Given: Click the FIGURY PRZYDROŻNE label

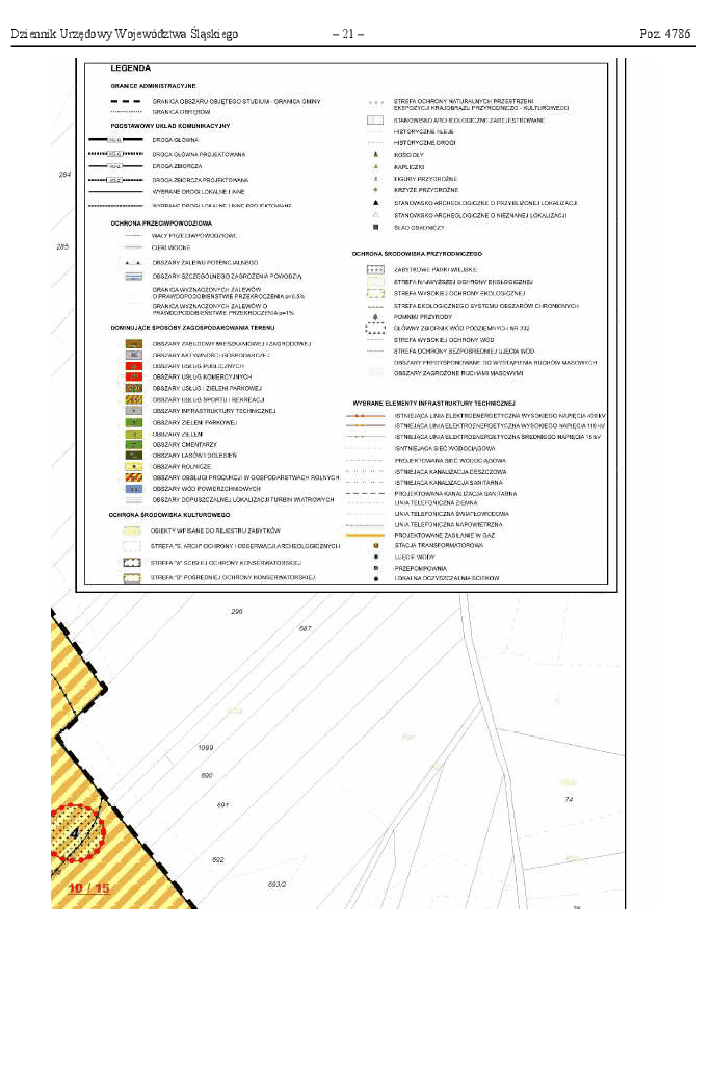Looking at the screenshot, I should click(x=425, y=179).
